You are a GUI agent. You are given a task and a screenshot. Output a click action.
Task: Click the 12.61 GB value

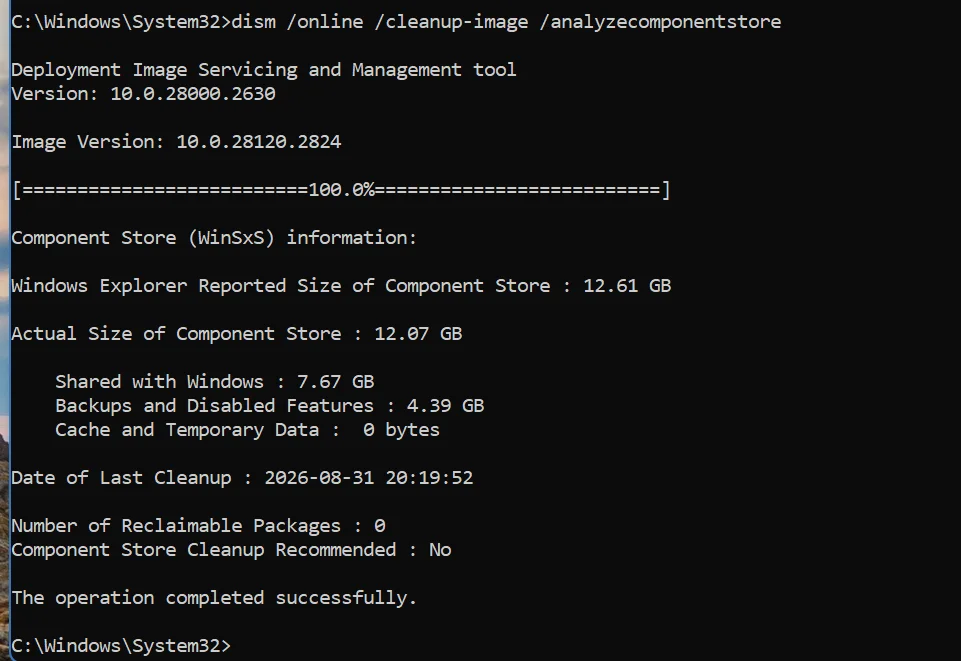click(627, 286)
